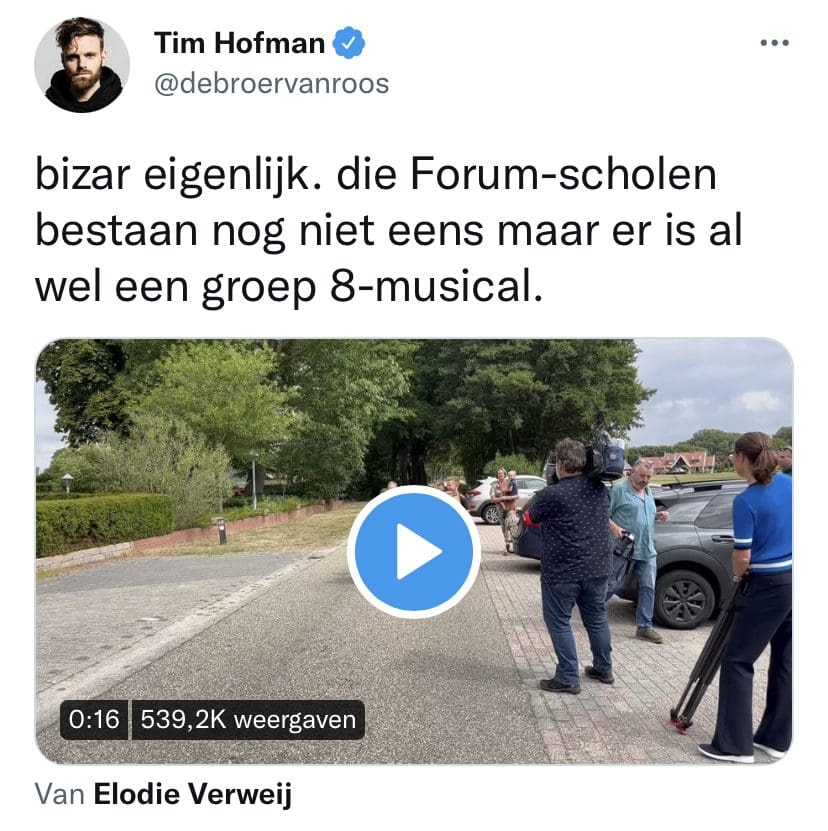Click the Tim Hofman display name

[x=239, y=43]
